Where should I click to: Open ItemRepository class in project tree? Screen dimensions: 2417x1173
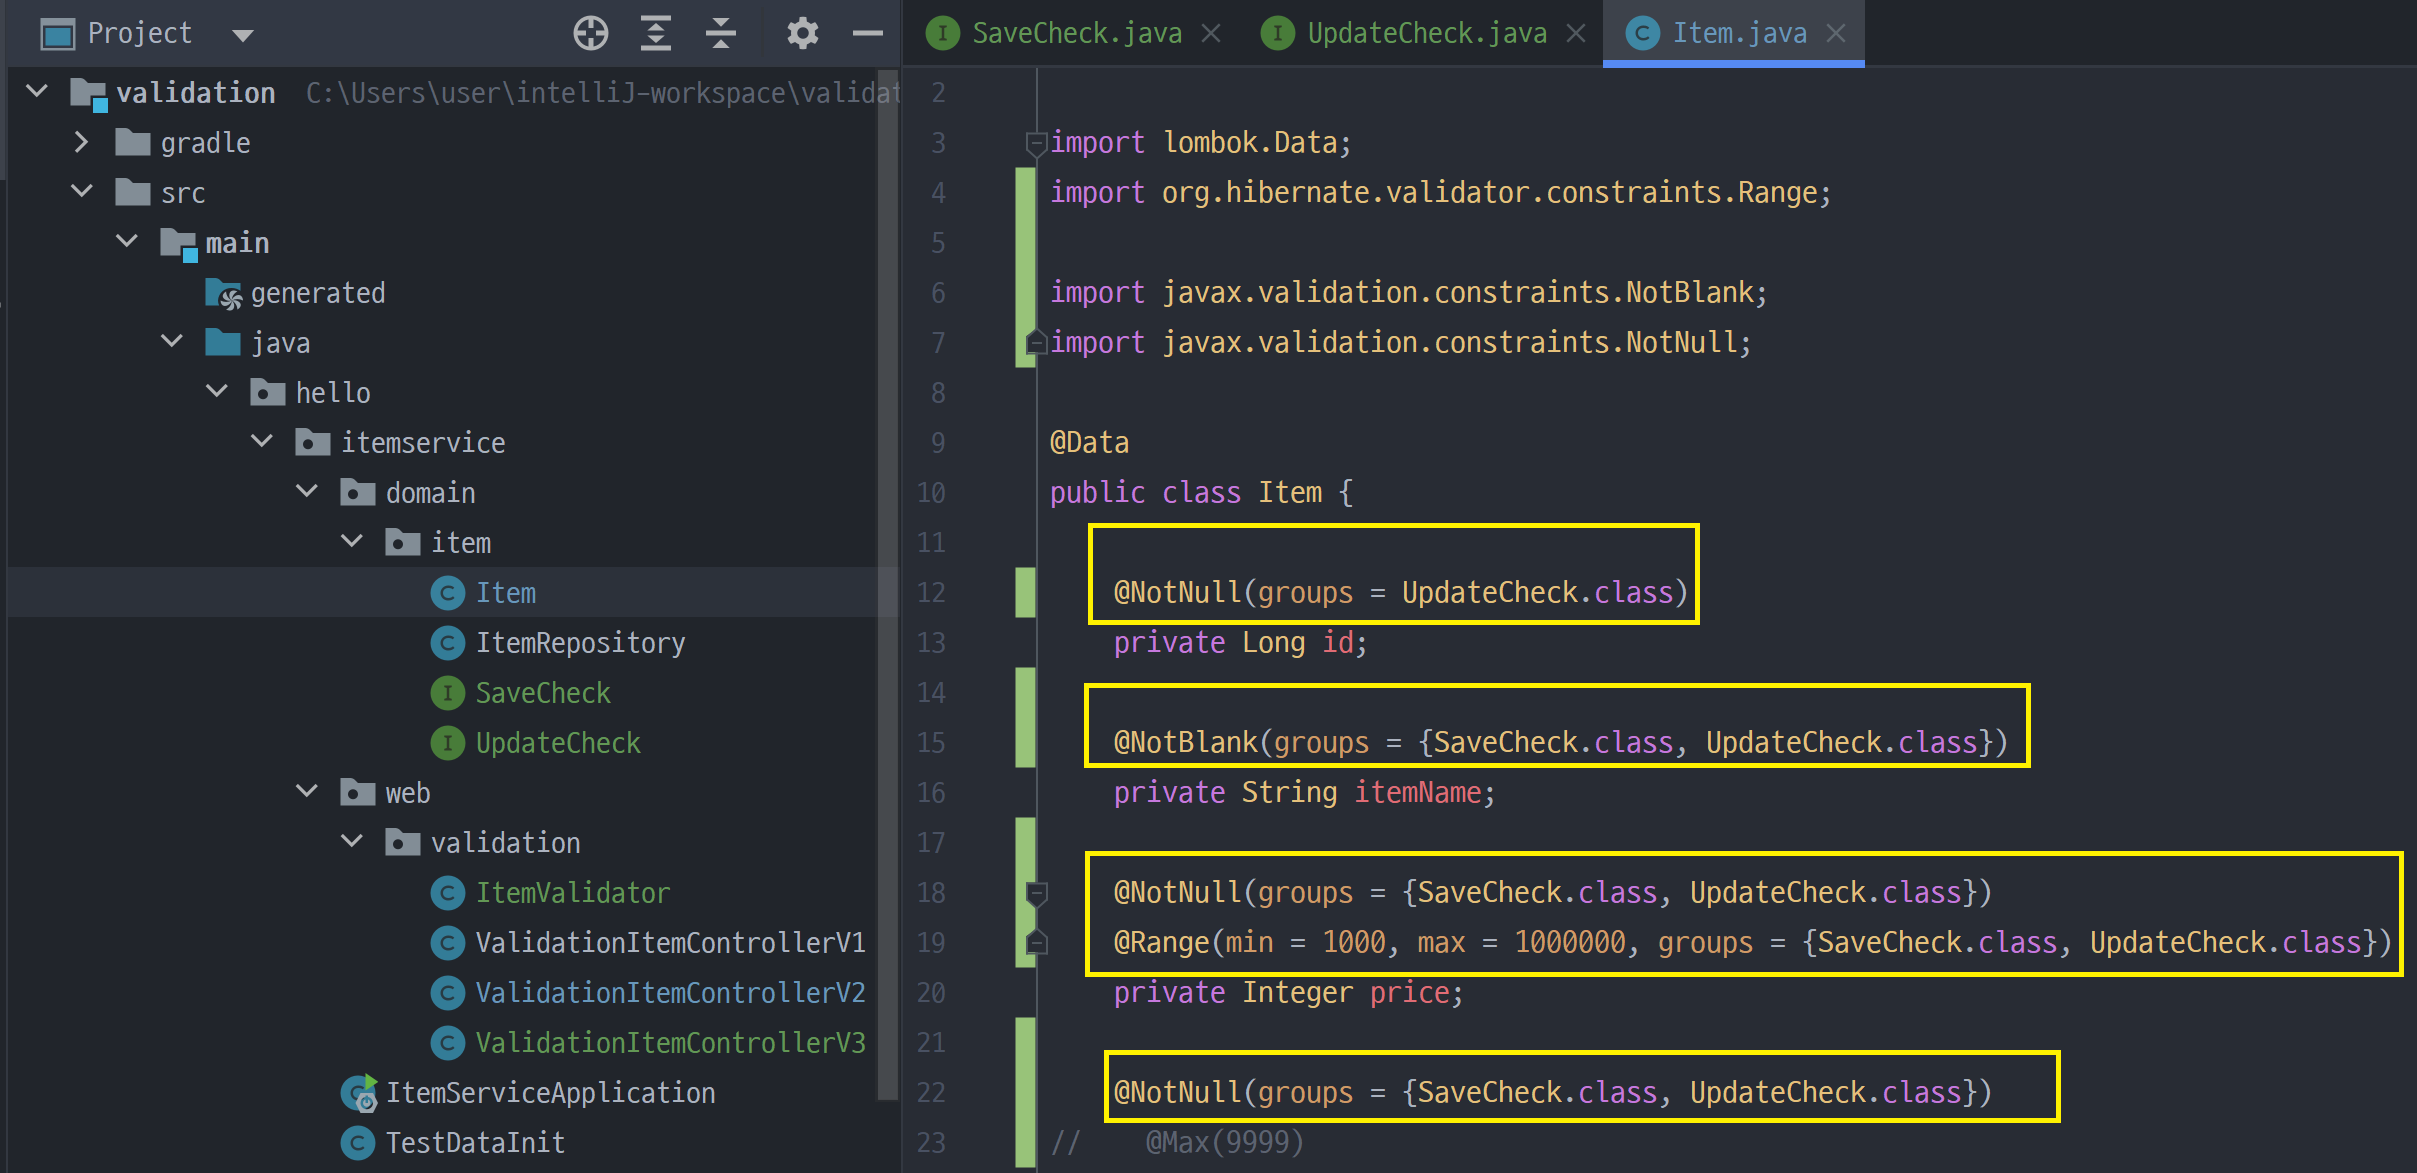[x=580, y=643]
